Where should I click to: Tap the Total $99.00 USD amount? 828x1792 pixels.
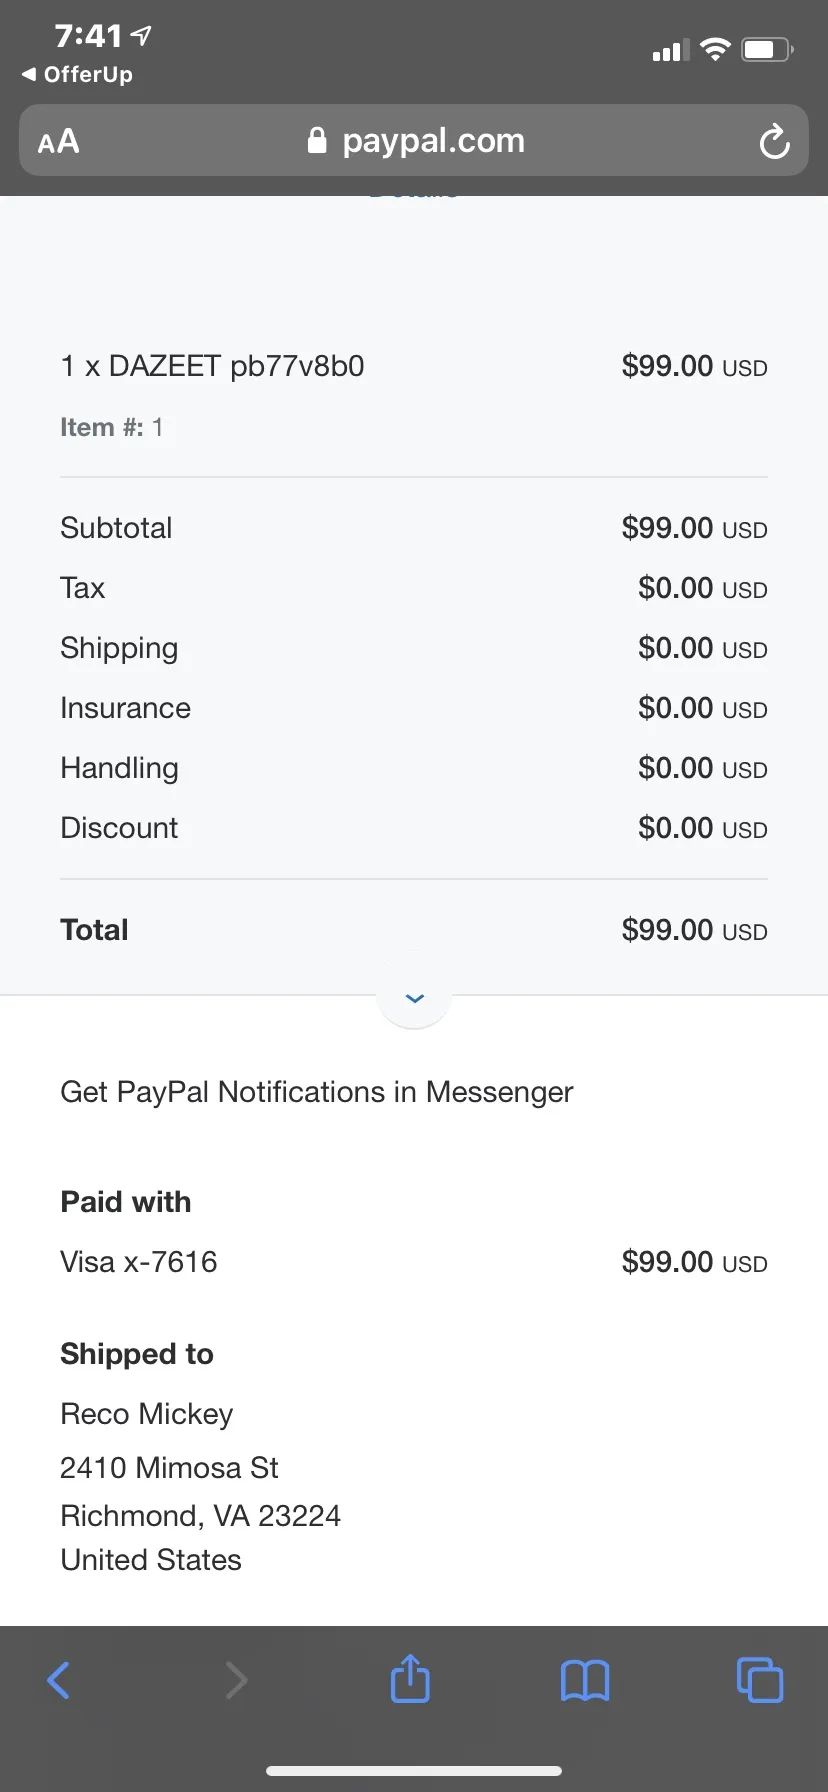[694, 930]
